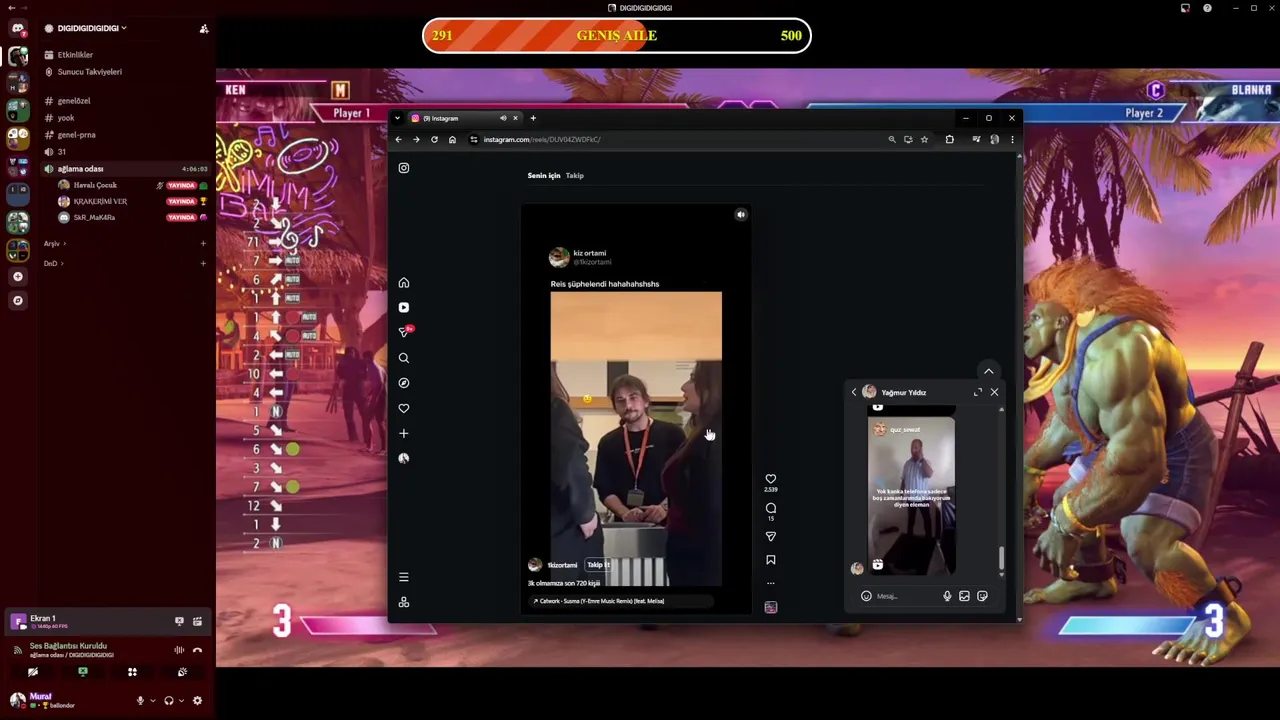Reload the Instagram page
The height and width of the screenshot is (720, 1280).
tap(434, 139)
